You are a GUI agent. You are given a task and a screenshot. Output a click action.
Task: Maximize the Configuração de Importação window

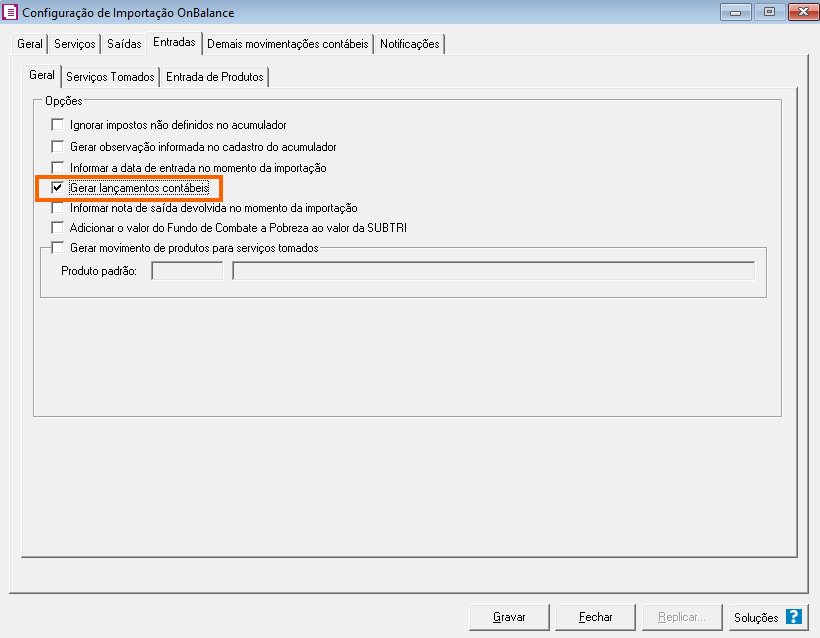[x=769, y=12]
